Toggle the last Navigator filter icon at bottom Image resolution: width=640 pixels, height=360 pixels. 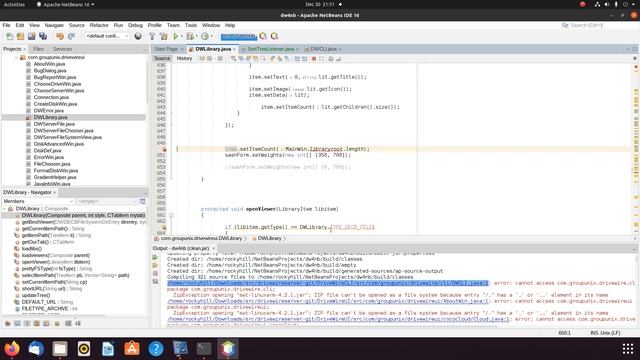(x=78, y=323)
